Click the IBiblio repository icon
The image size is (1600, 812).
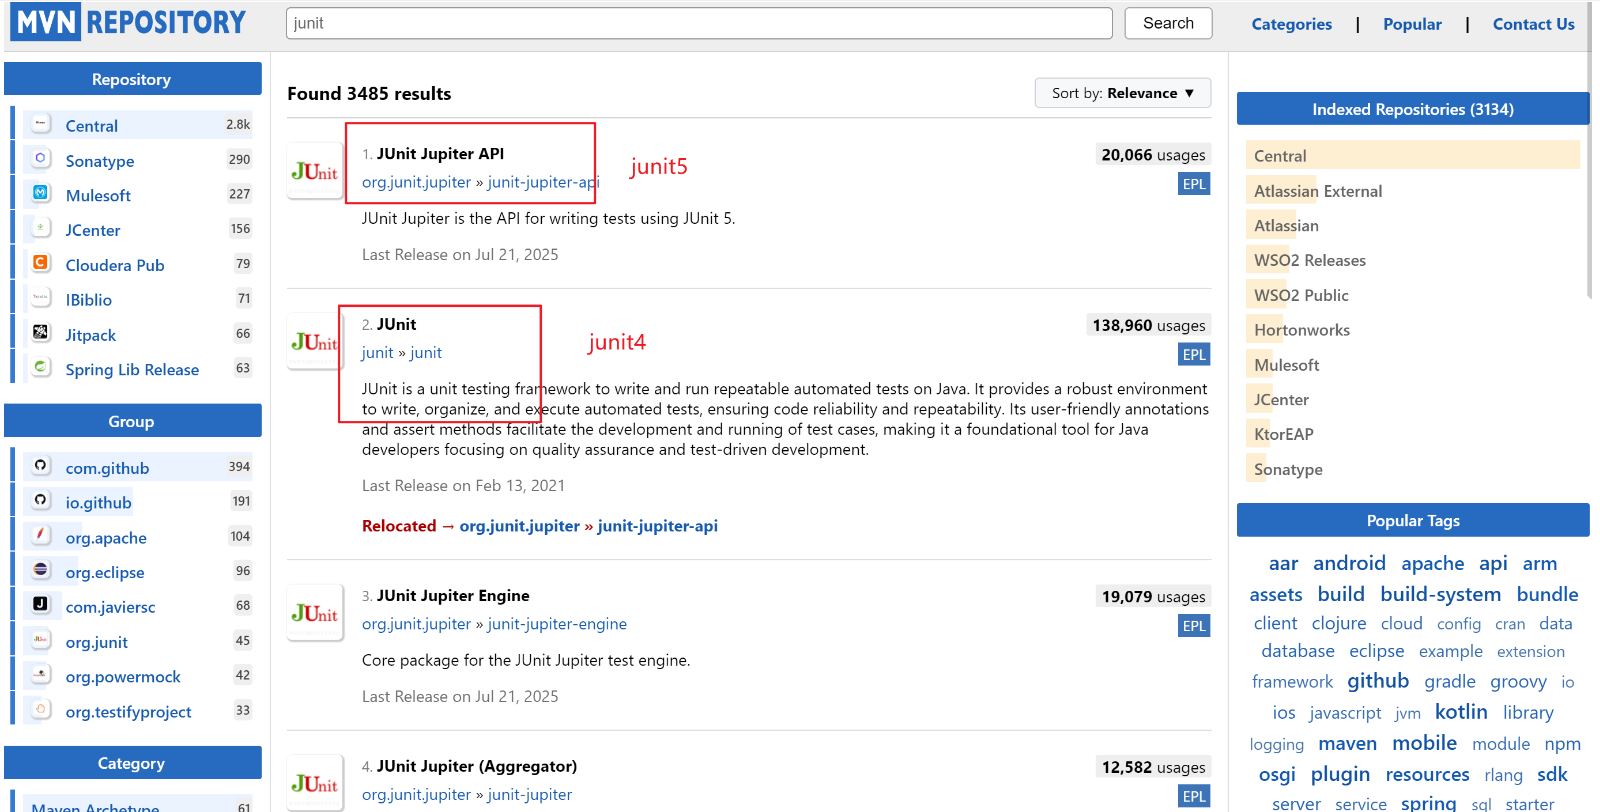point(41,298)
